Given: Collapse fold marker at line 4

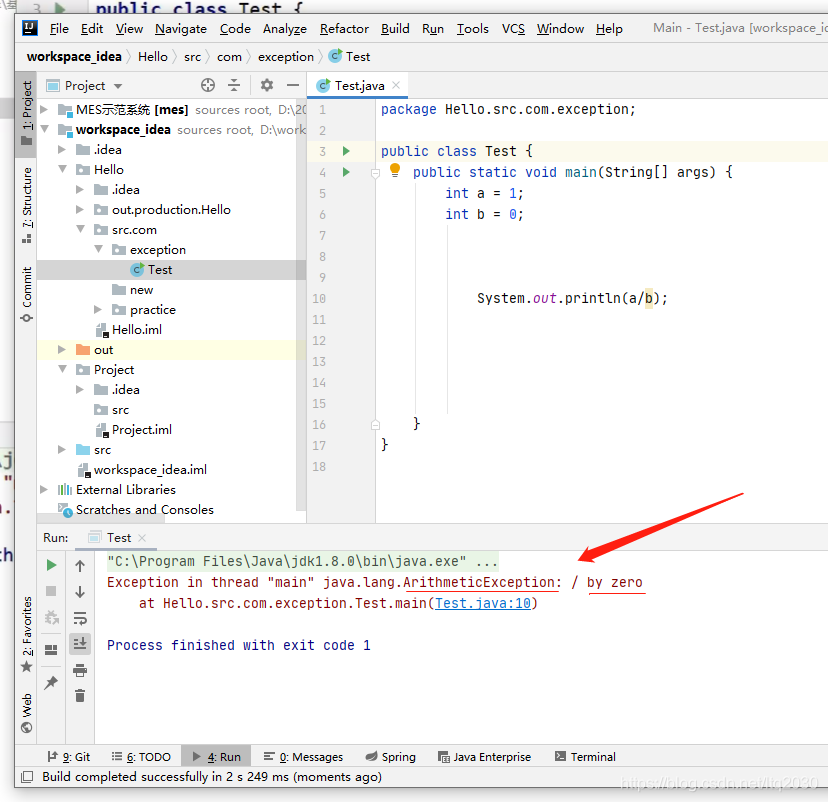Looking at the screenshot, I should pyautogui.click(x=375, y=173).
